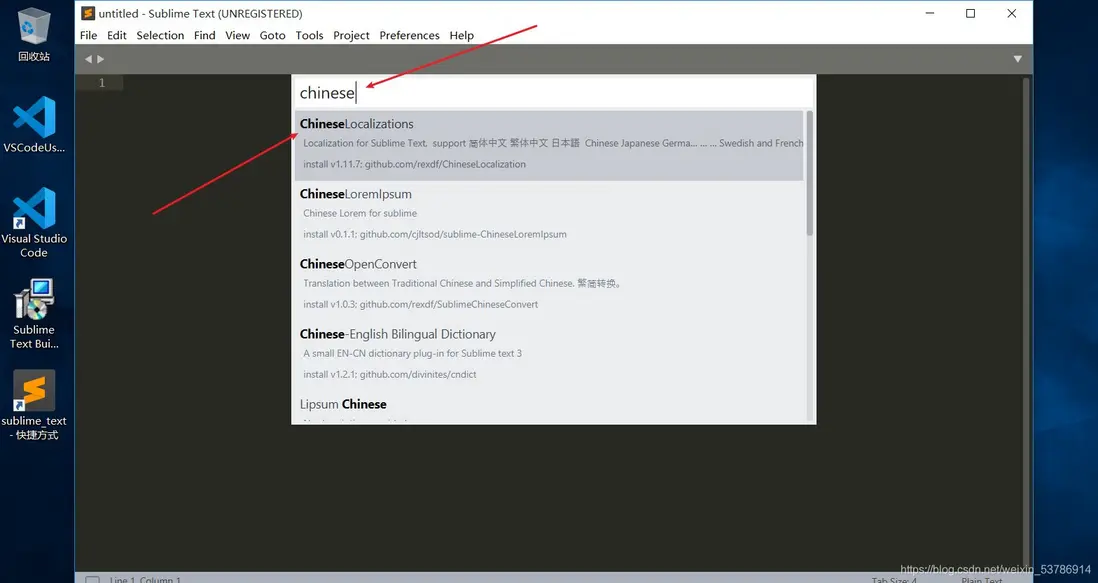Open the Tools menu
The height and width of the screenshot is (583, 1098).
(309, 35)
